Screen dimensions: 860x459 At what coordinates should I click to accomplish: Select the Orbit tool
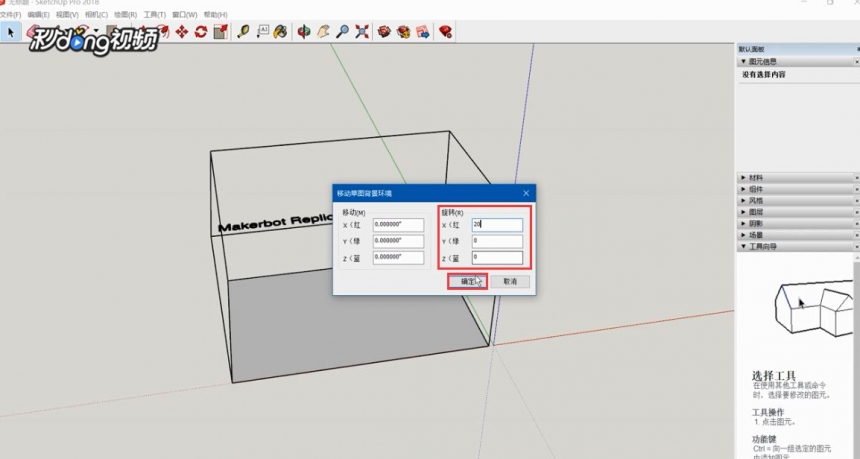[x=303, y=32]
